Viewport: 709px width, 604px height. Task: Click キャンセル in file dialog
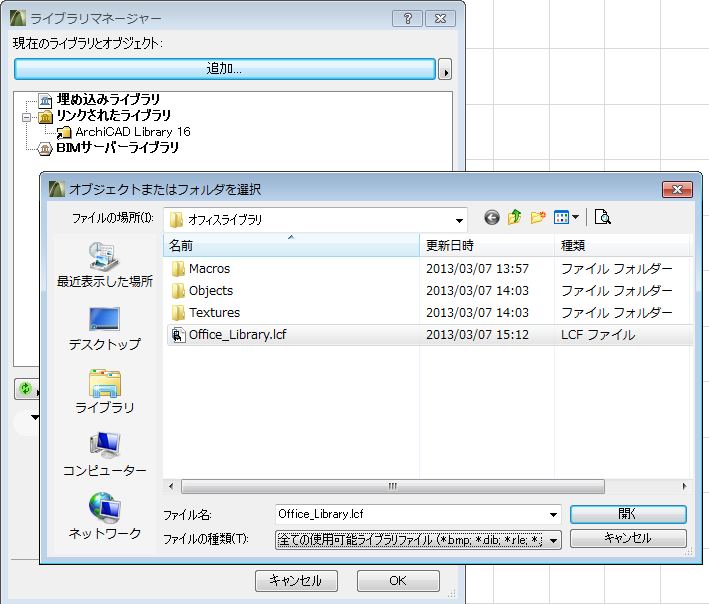click(x=629, y=538)
